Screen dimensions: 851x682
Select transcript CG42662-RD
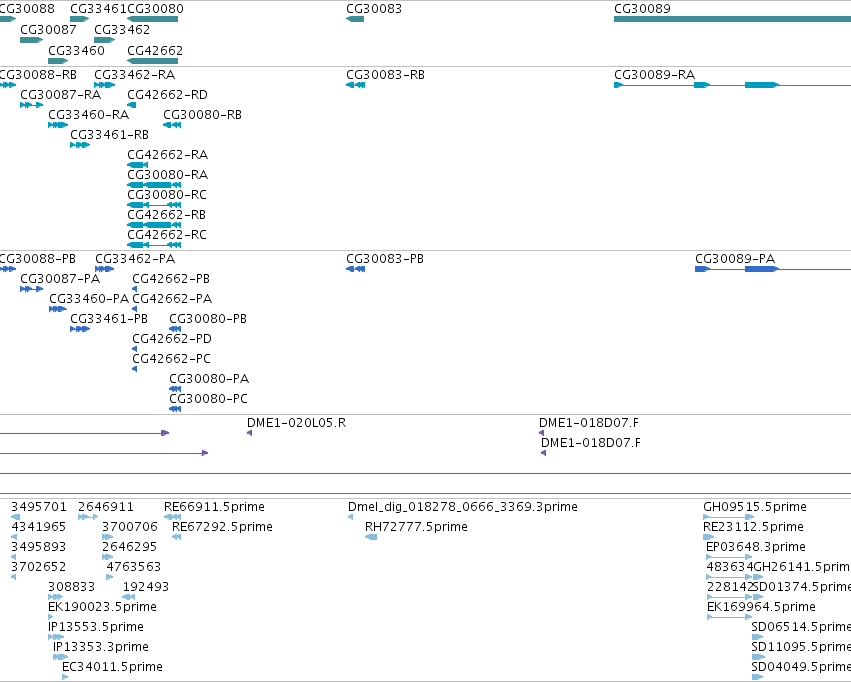point(131,105)
